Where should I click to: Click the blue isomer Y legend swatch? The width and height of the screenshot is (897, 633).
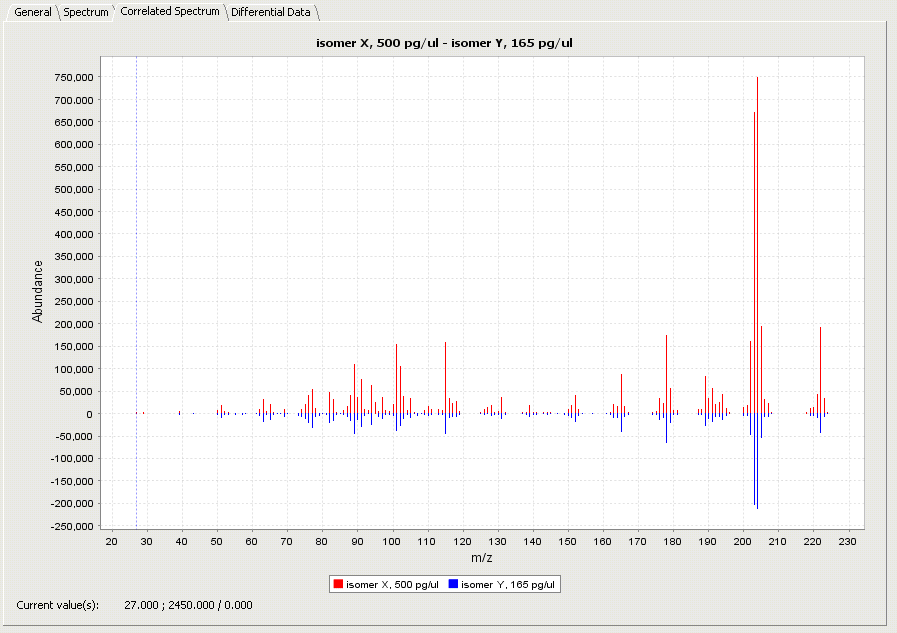(452, 584)
